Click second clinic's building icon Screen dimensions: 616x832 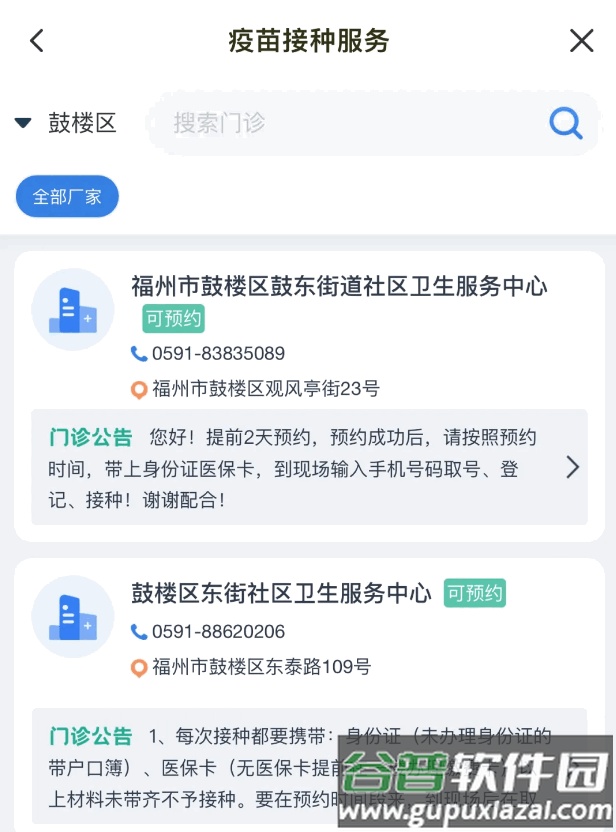pos(73,616)
